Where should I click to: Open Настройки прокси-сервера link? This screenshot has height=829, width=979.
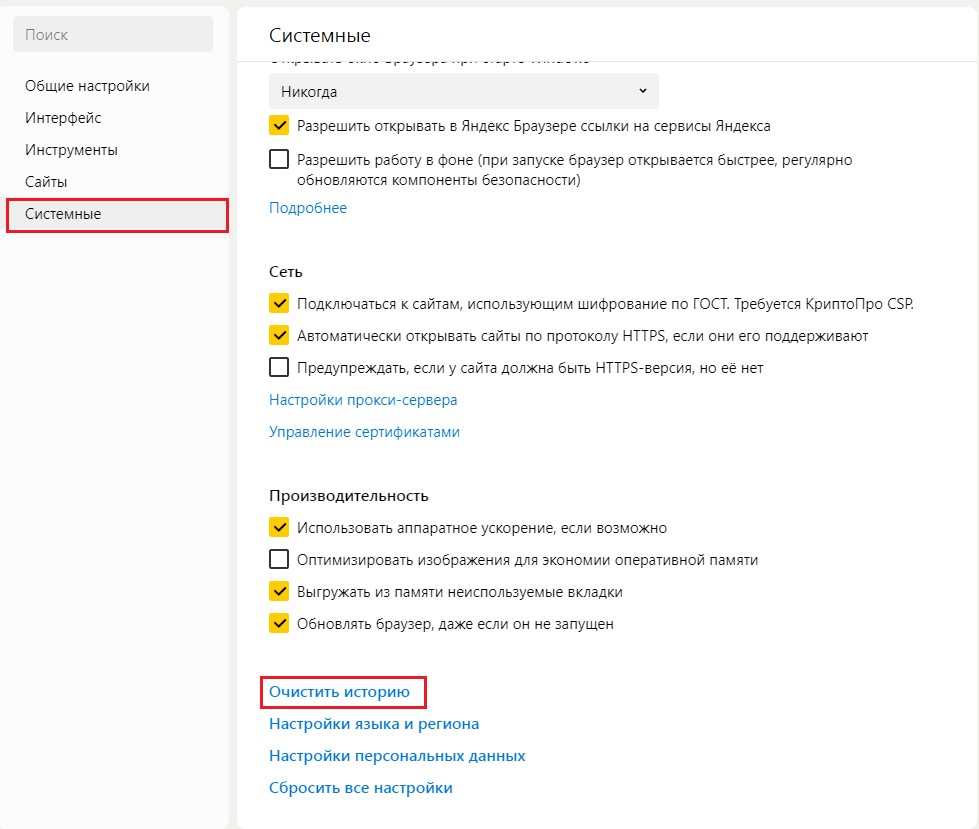(363, 400)
